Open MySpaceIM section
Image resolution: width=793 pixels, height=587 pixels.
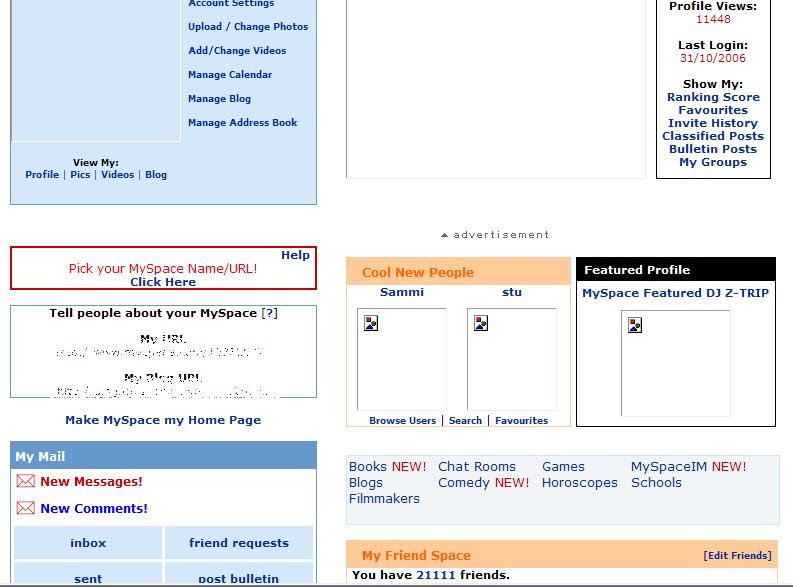(669, 467)
